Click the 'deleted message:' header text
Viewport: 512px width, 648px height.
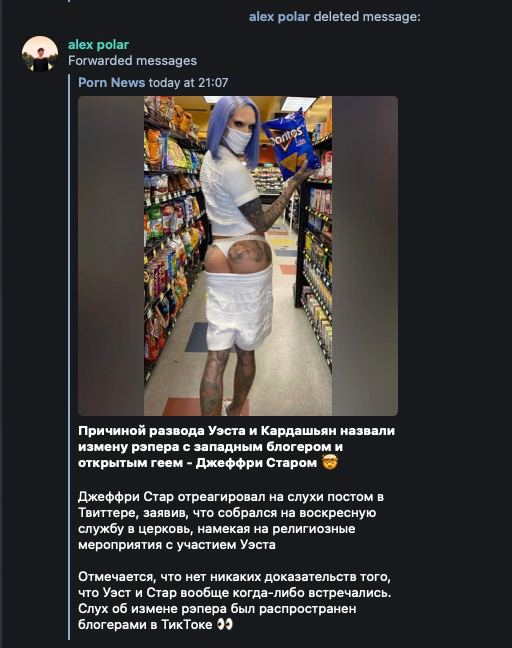(367, 17)
